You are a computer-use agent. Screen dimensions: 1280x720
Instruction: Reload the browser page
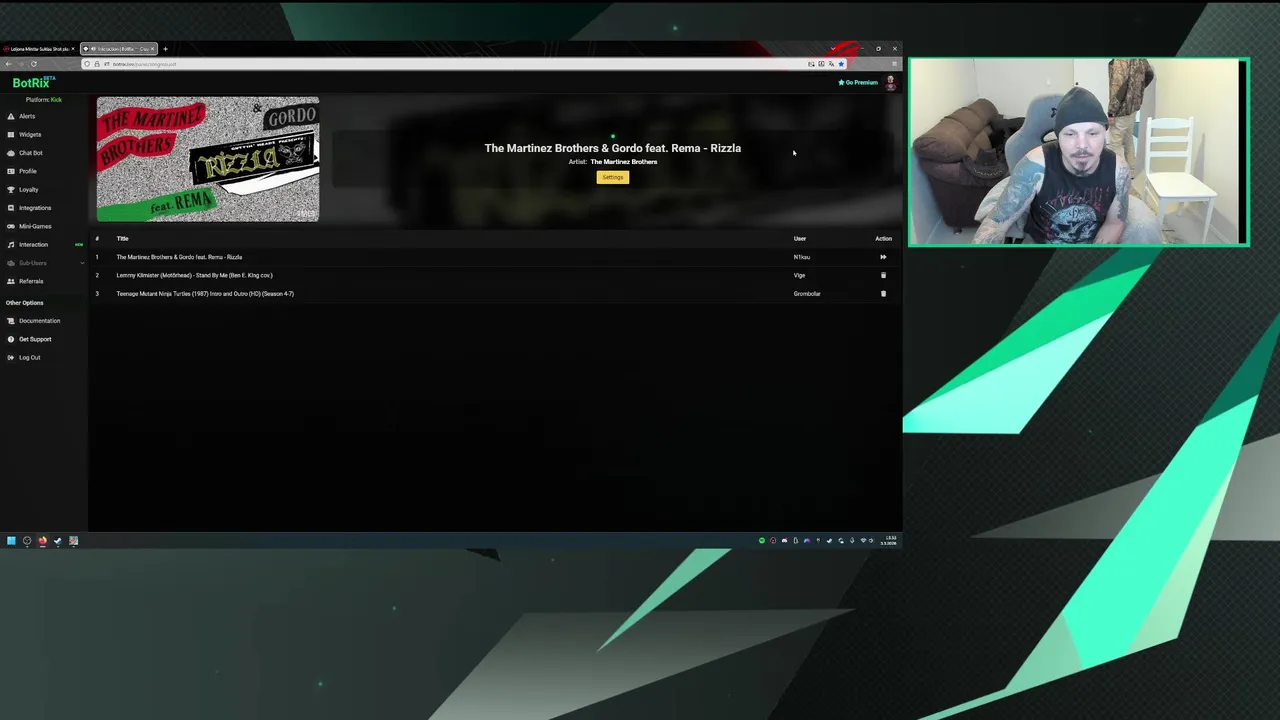coord(33,64)
